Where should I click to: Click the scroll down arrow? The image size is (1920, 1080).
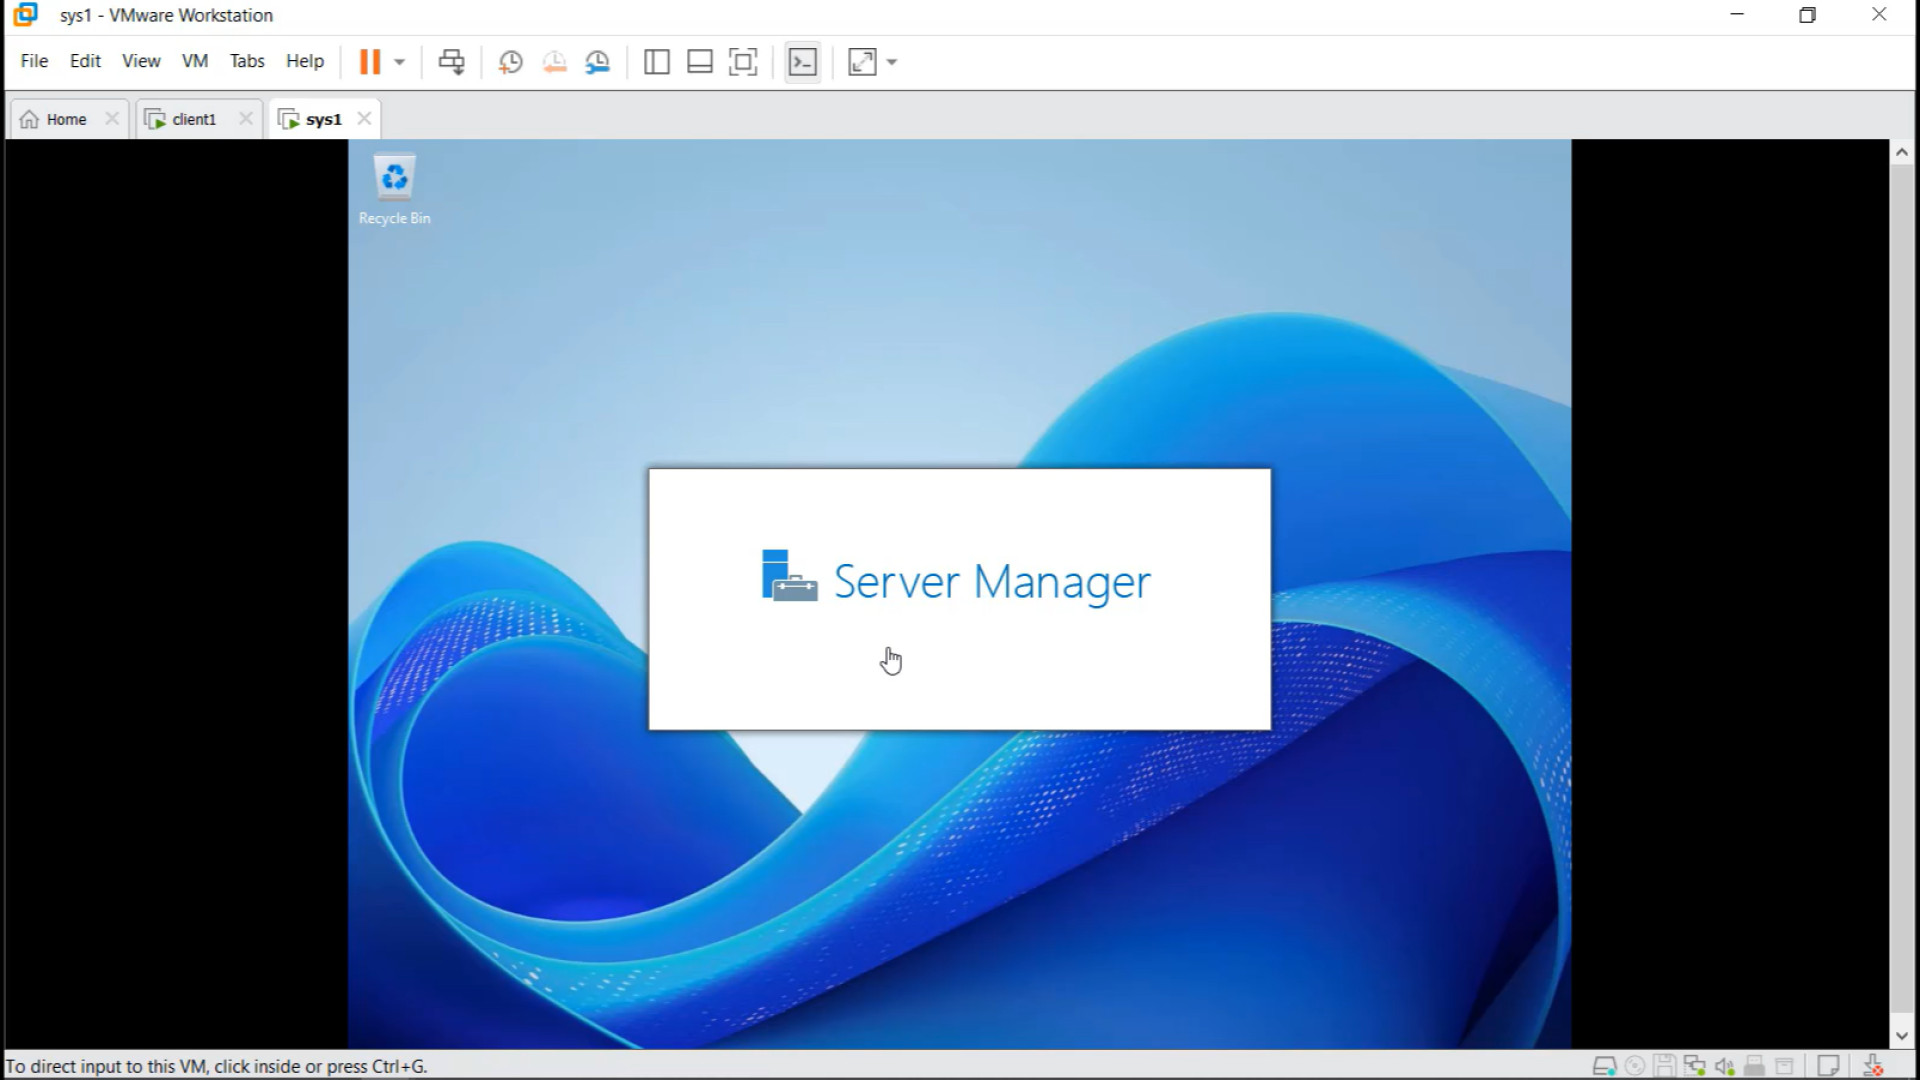pos(1901,1036)
